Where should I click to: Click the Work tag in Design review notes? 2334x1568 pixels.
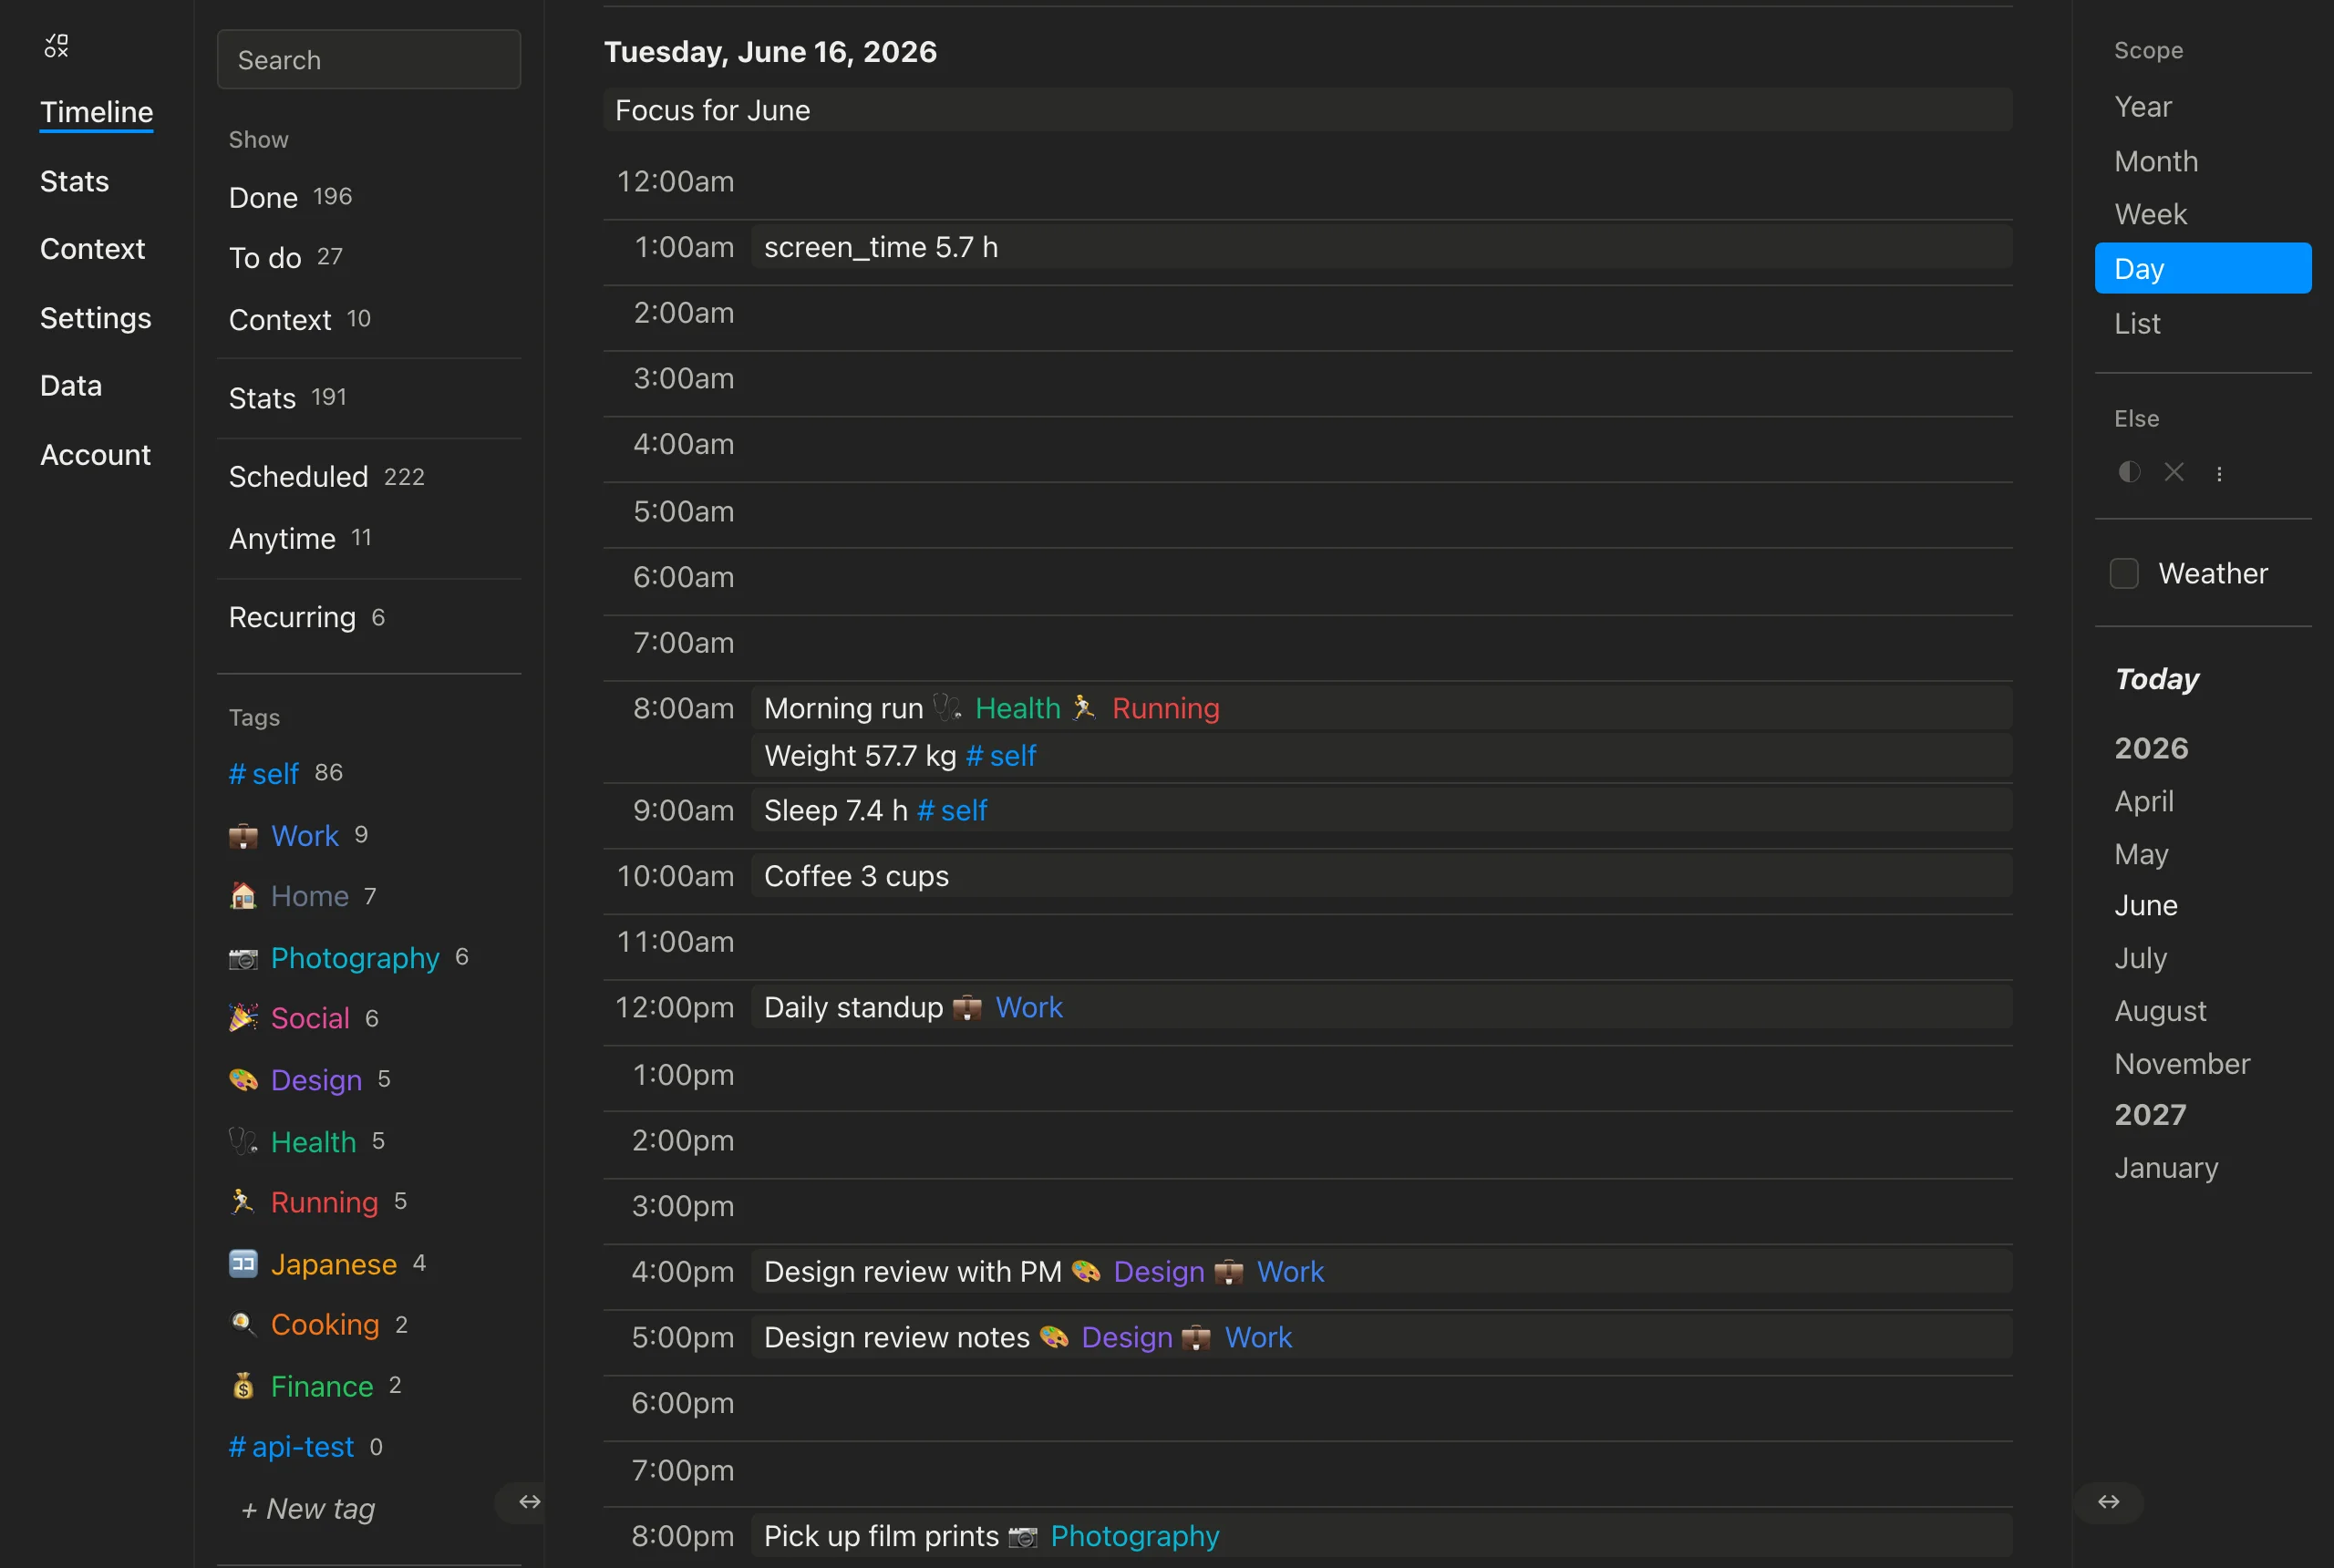pos(1258,1337)
